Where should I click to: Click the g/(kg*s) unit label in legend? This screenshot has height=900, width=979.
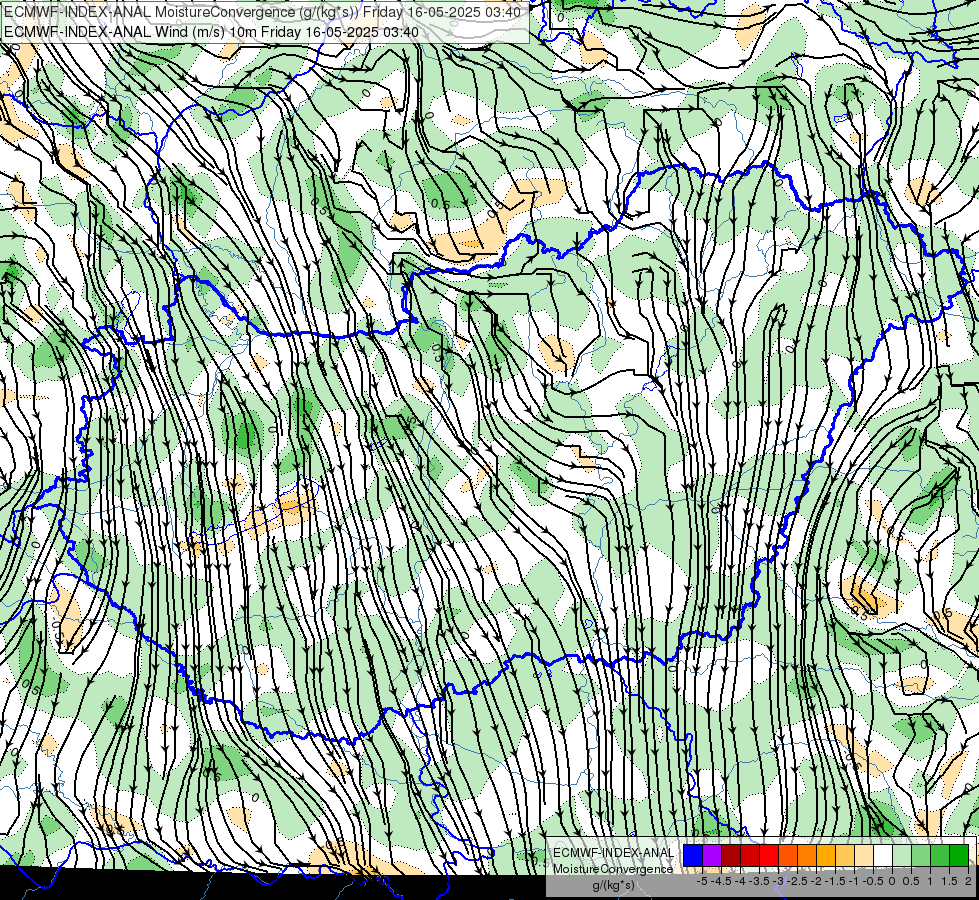613,885
